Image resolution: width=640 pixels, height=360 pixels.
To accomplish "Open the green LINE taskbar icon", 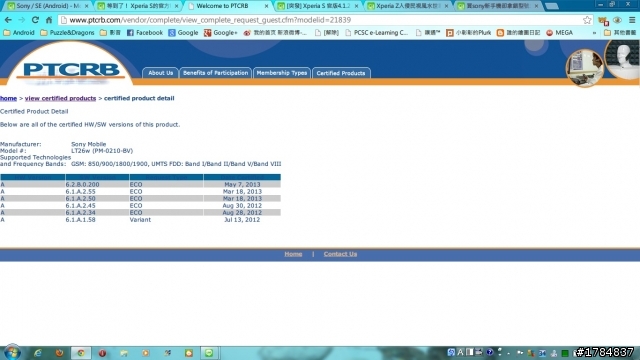I will click(209, 353).
